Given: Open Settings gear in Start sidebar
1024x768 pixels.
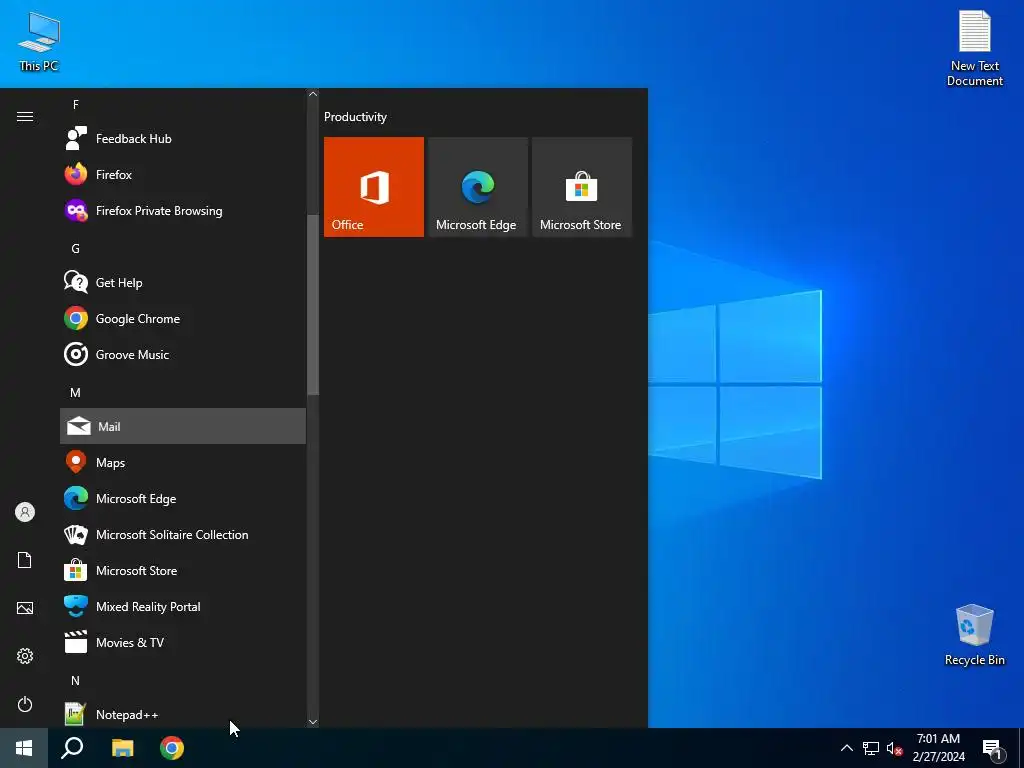Looking at the screenshot, I should point(25,656).
